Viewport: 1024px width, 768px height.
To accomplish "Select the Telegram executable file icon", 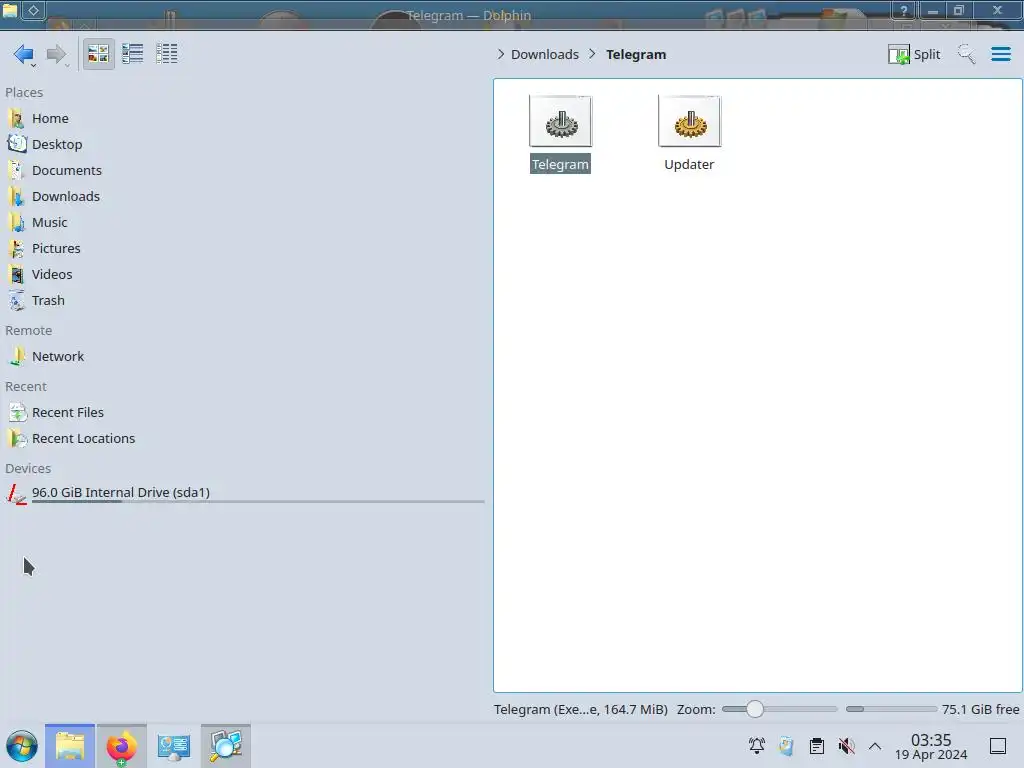I will (560, 121).
